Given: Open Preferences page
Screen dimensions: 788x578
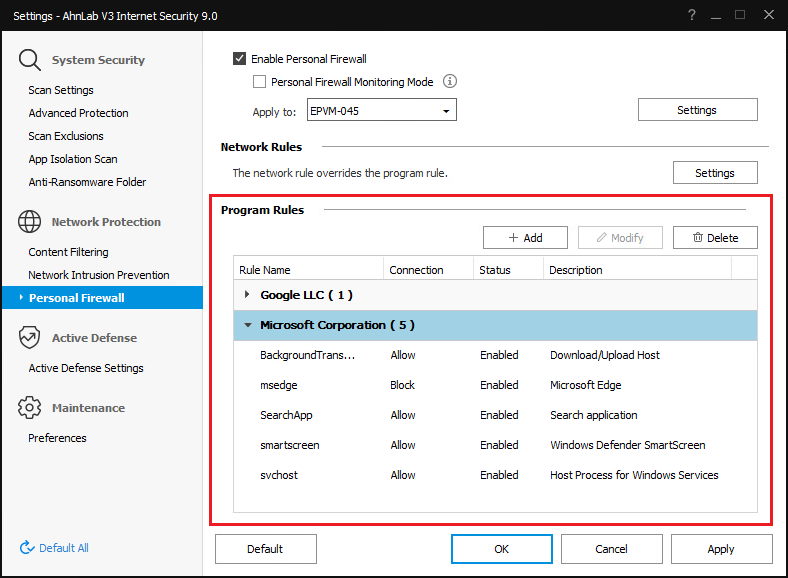Looking at the screenshot, I should [x=57, y=438].
